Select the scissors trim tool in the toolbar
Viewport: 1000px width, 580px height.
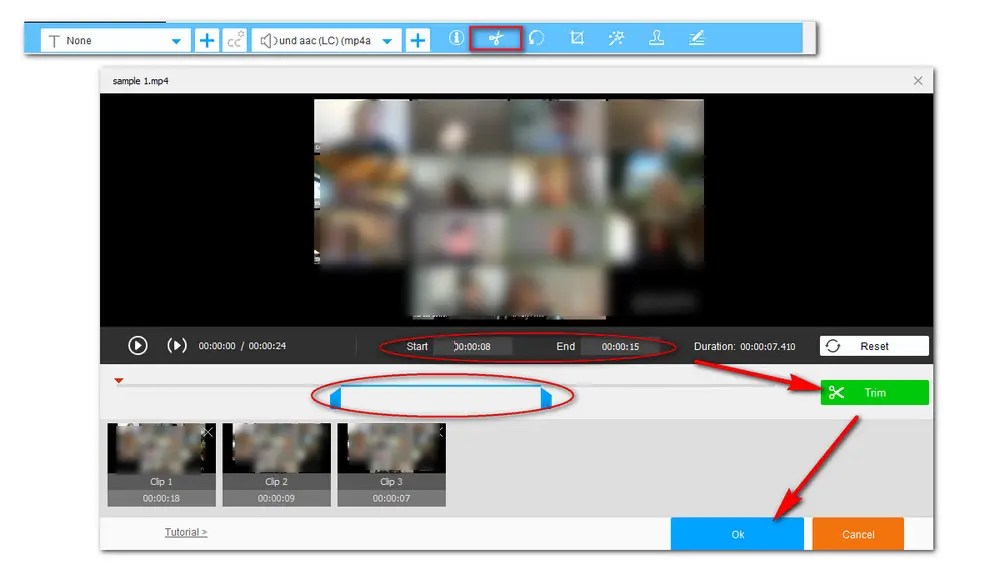[496, 38]
